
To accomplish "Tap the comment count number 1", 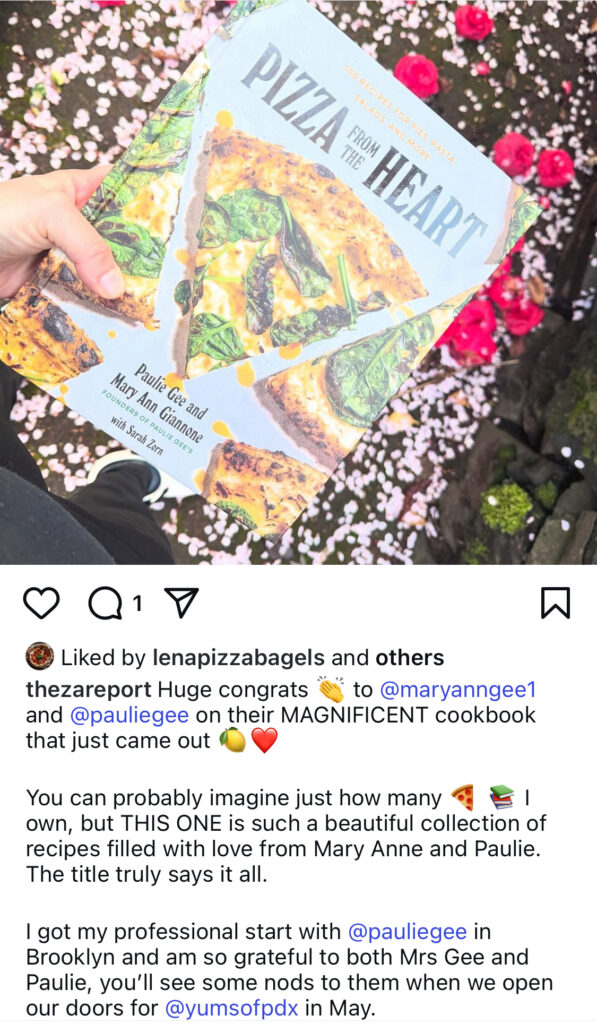I will coord(137,604).
